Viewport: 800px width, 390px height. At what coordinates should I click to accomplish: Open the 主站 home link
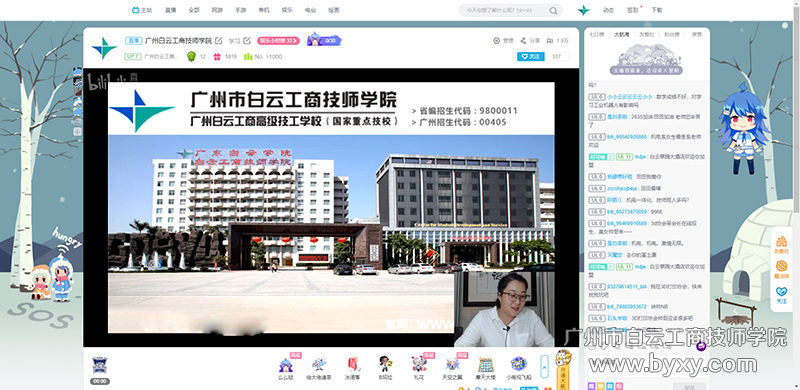coord(142,10)
